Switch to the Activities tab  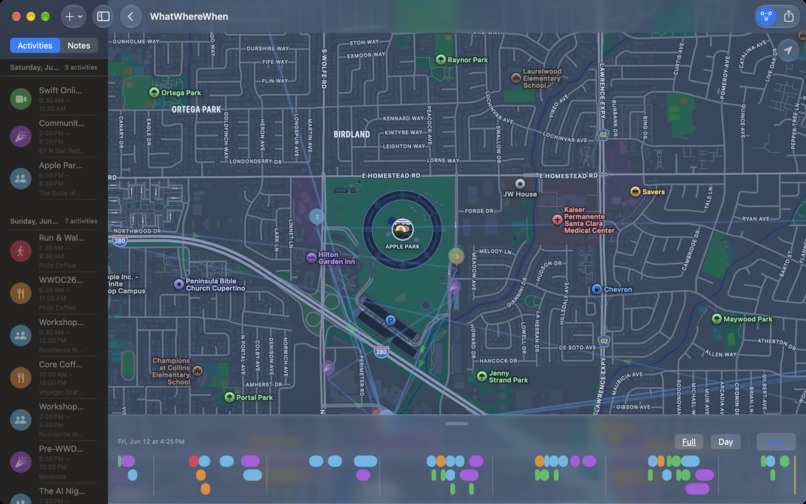pyautogui.click(x=35, y=45)
